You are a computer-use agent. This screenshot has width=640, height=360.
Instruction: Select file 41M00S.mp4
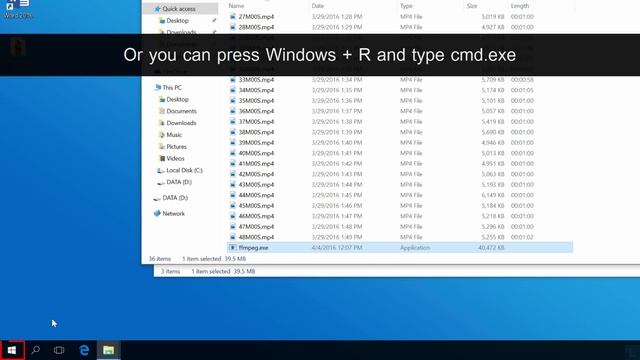256,164
